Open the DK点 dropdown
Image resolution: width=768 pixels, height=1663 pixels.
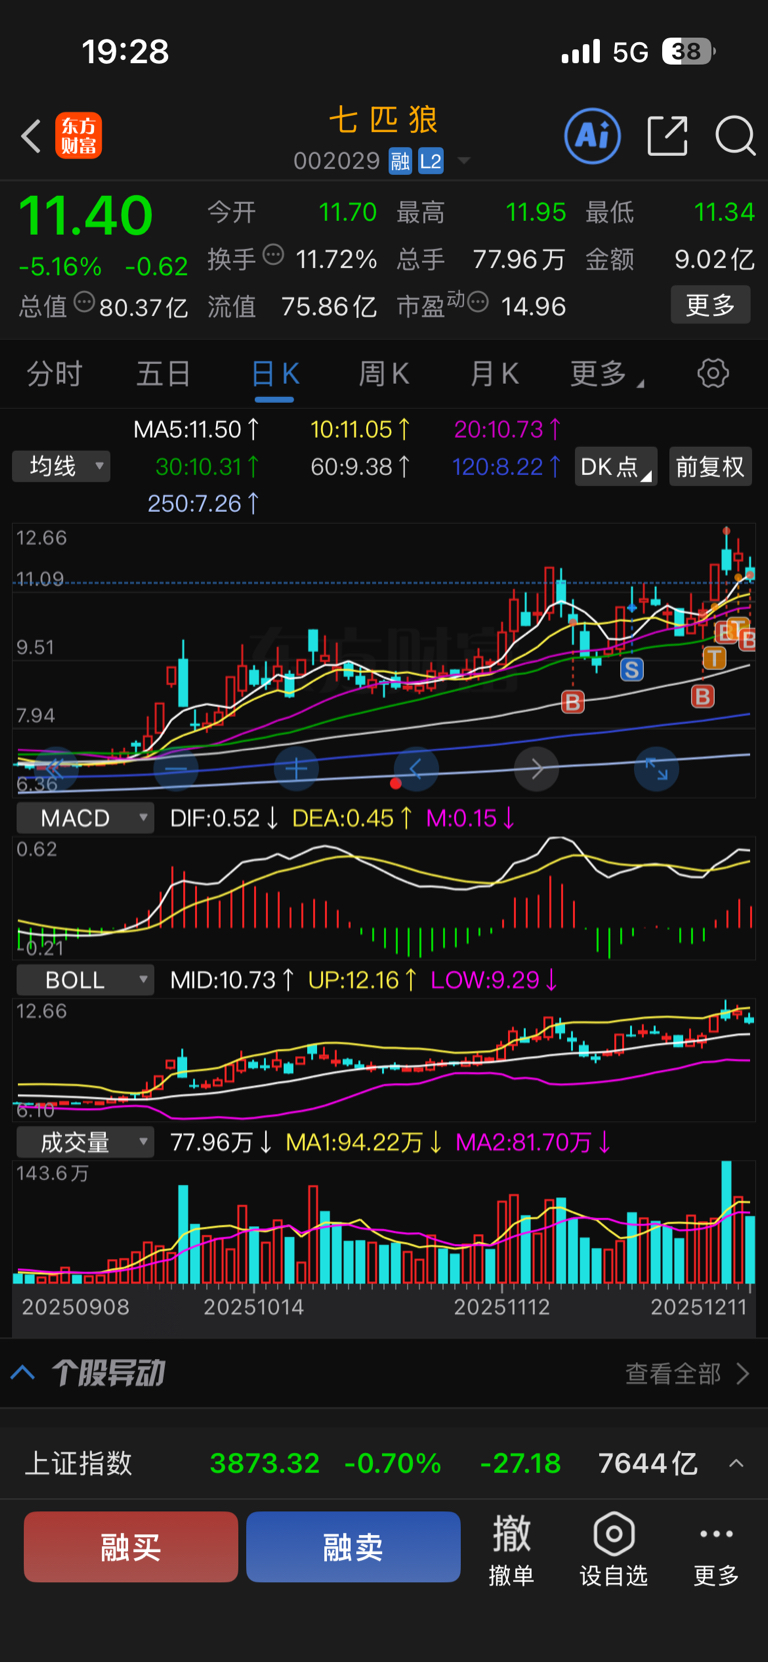(616, 467)
